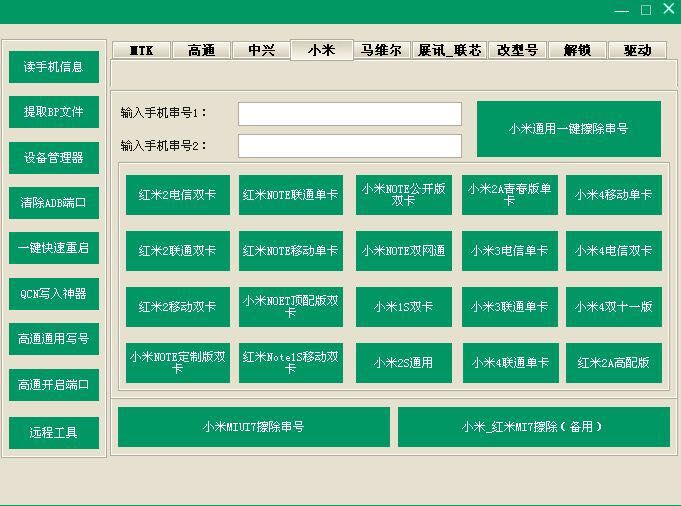Image resolution: width=681 pixels, height=506 pixels.
Task: Run 一键快速重启
Action: click(x=54, y=248)
